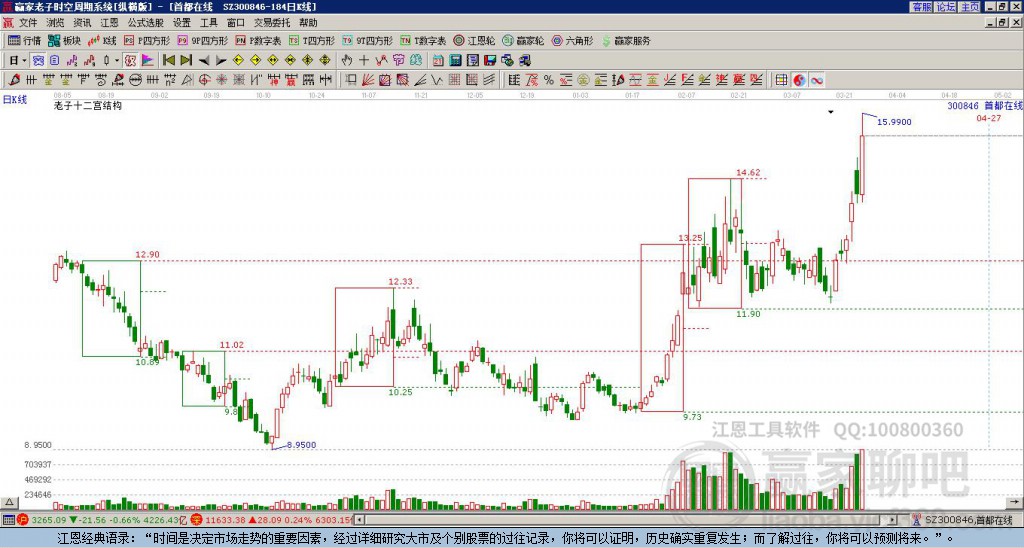
Task: Click the infinity symbol icon in toolbar
Action: click(817, 80)
